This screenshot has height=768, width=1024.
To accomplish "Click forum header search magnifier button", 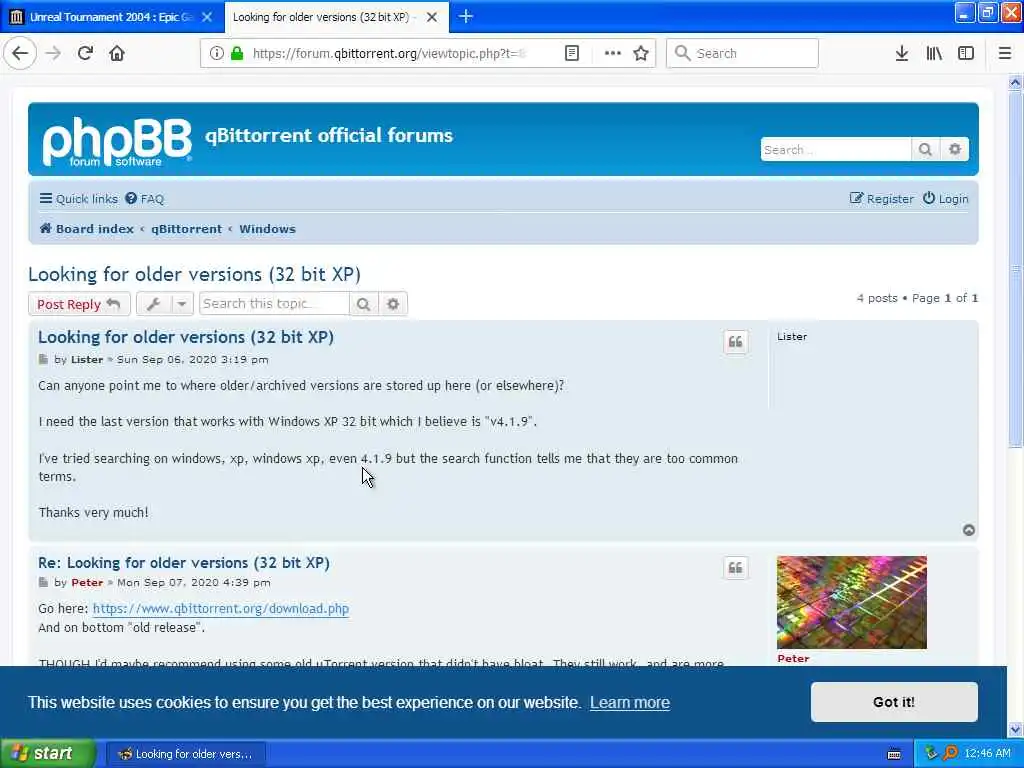I will (925, 150).
